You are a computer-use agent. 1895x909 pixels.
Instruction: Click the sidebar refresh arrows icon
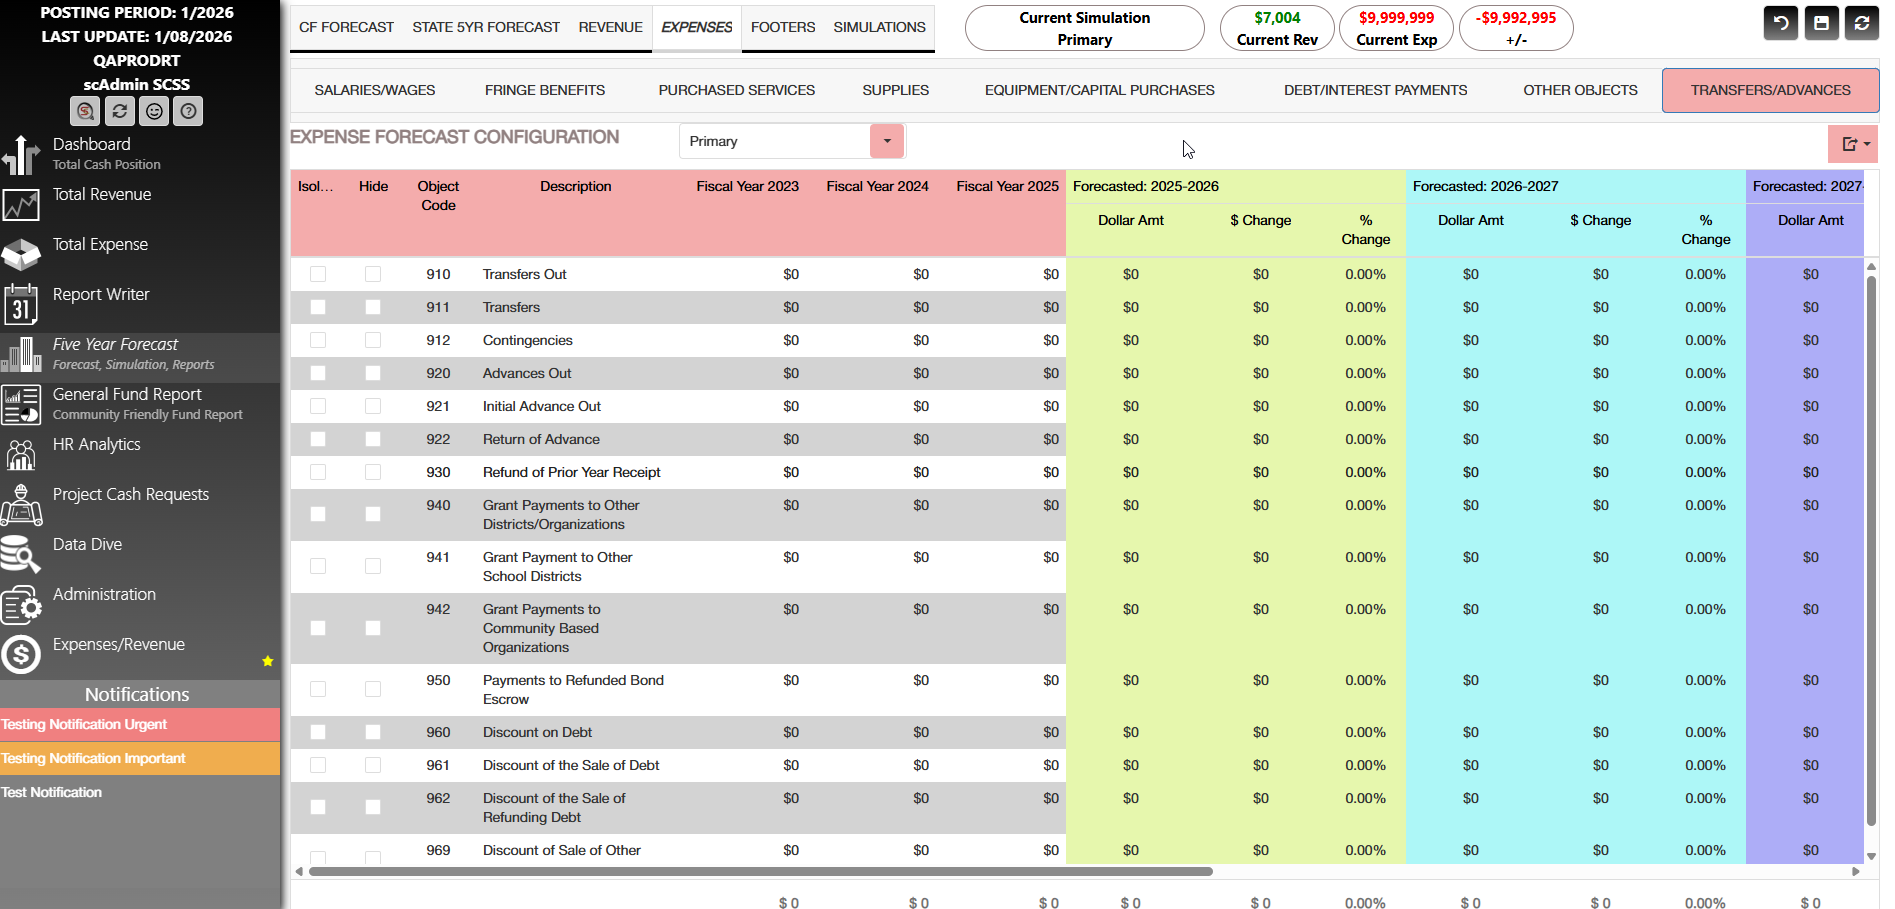click(120, 111)
